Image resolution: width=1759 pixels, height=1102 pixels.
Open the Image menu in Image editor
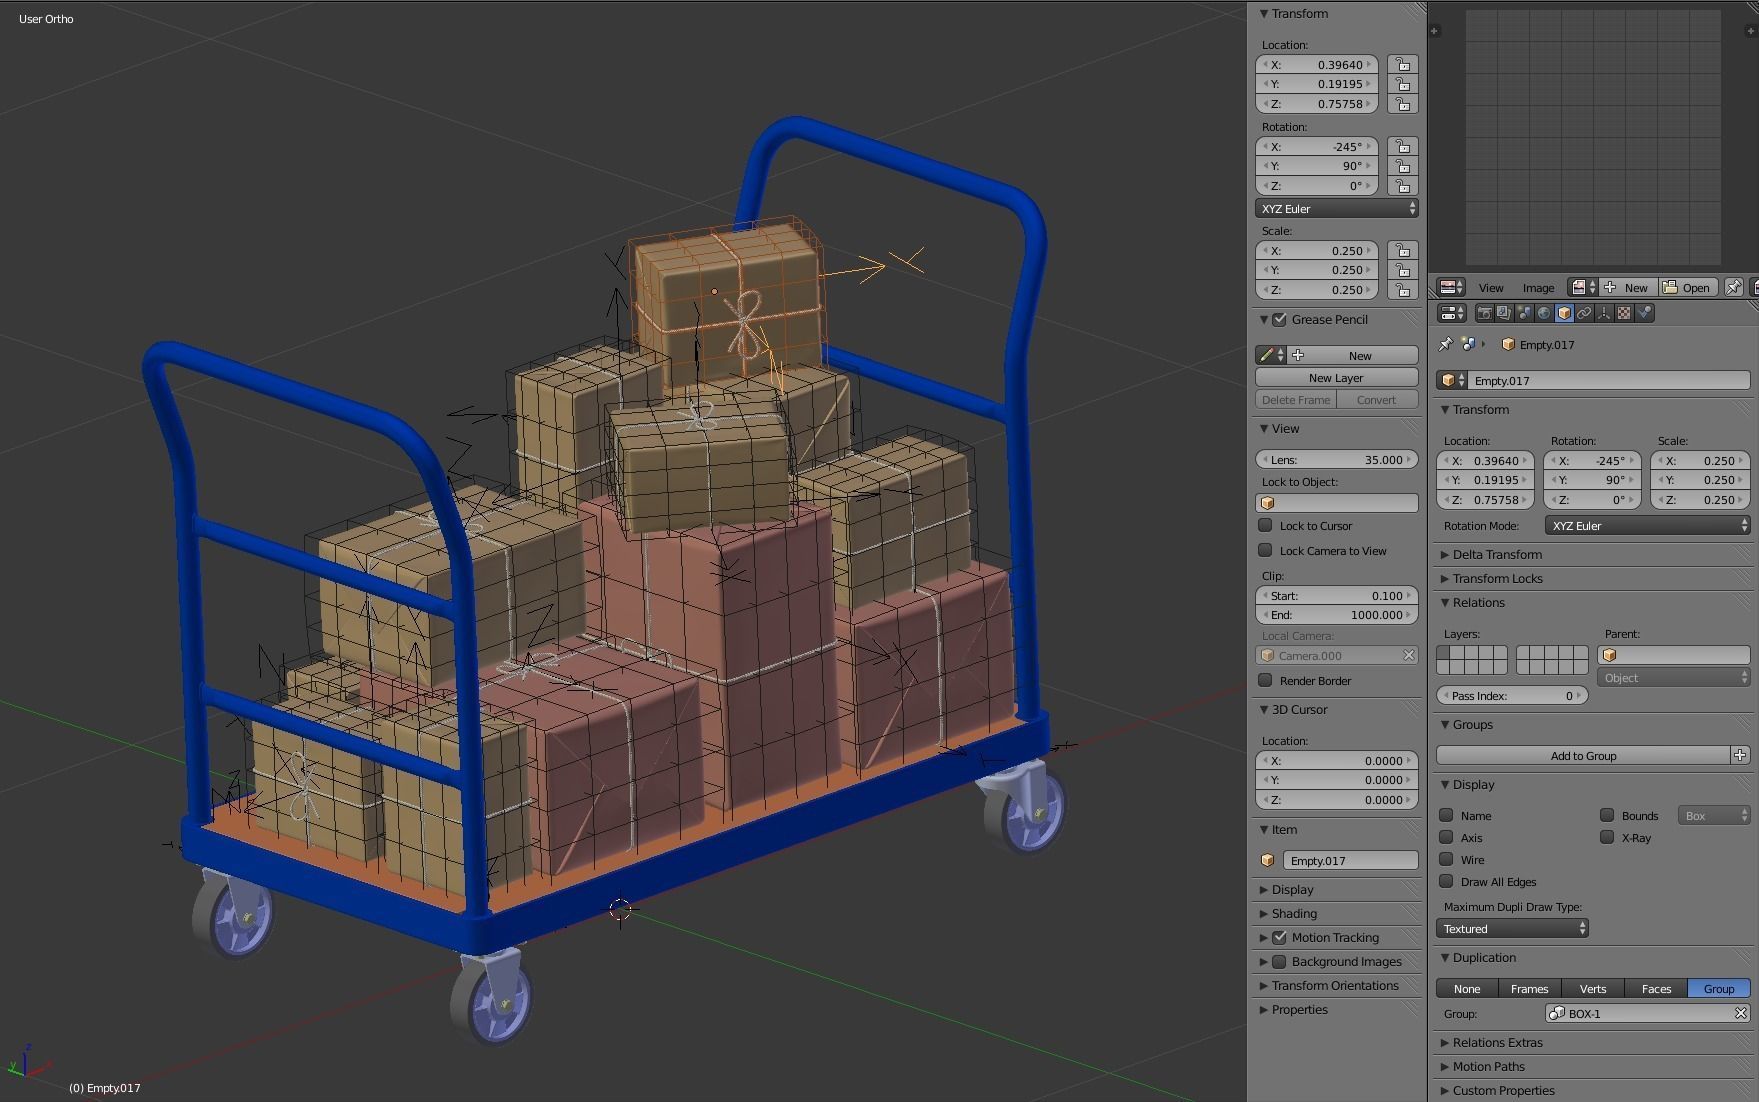(1538, 287)
